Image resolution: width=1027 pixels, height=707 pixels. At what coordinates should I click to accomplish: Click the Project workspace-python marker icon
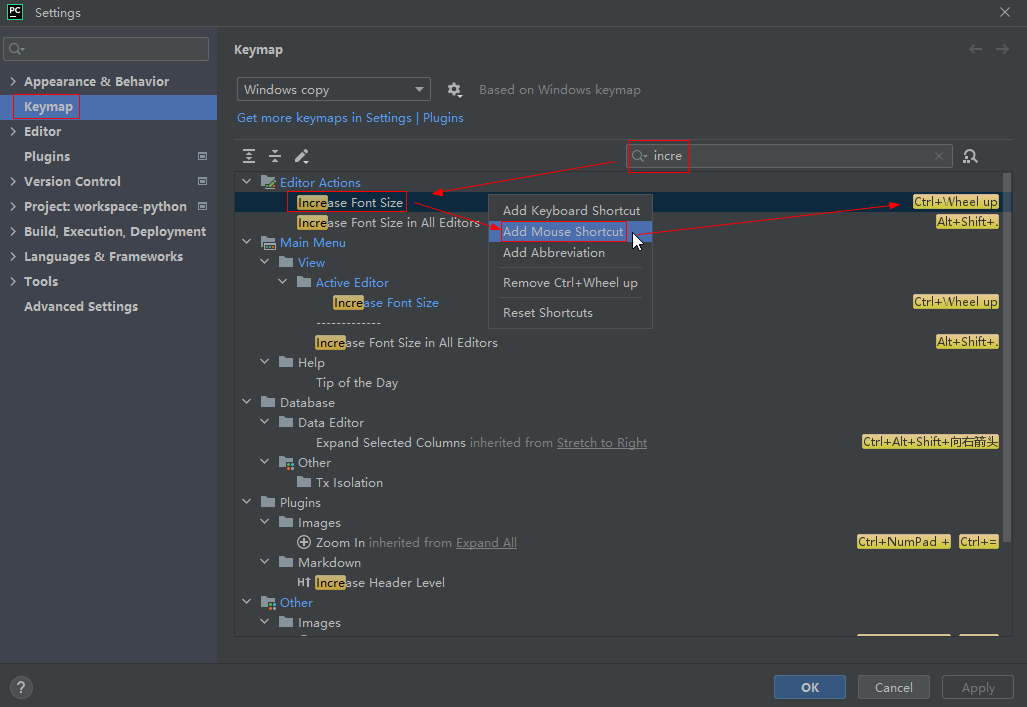(x=202, y=206)
